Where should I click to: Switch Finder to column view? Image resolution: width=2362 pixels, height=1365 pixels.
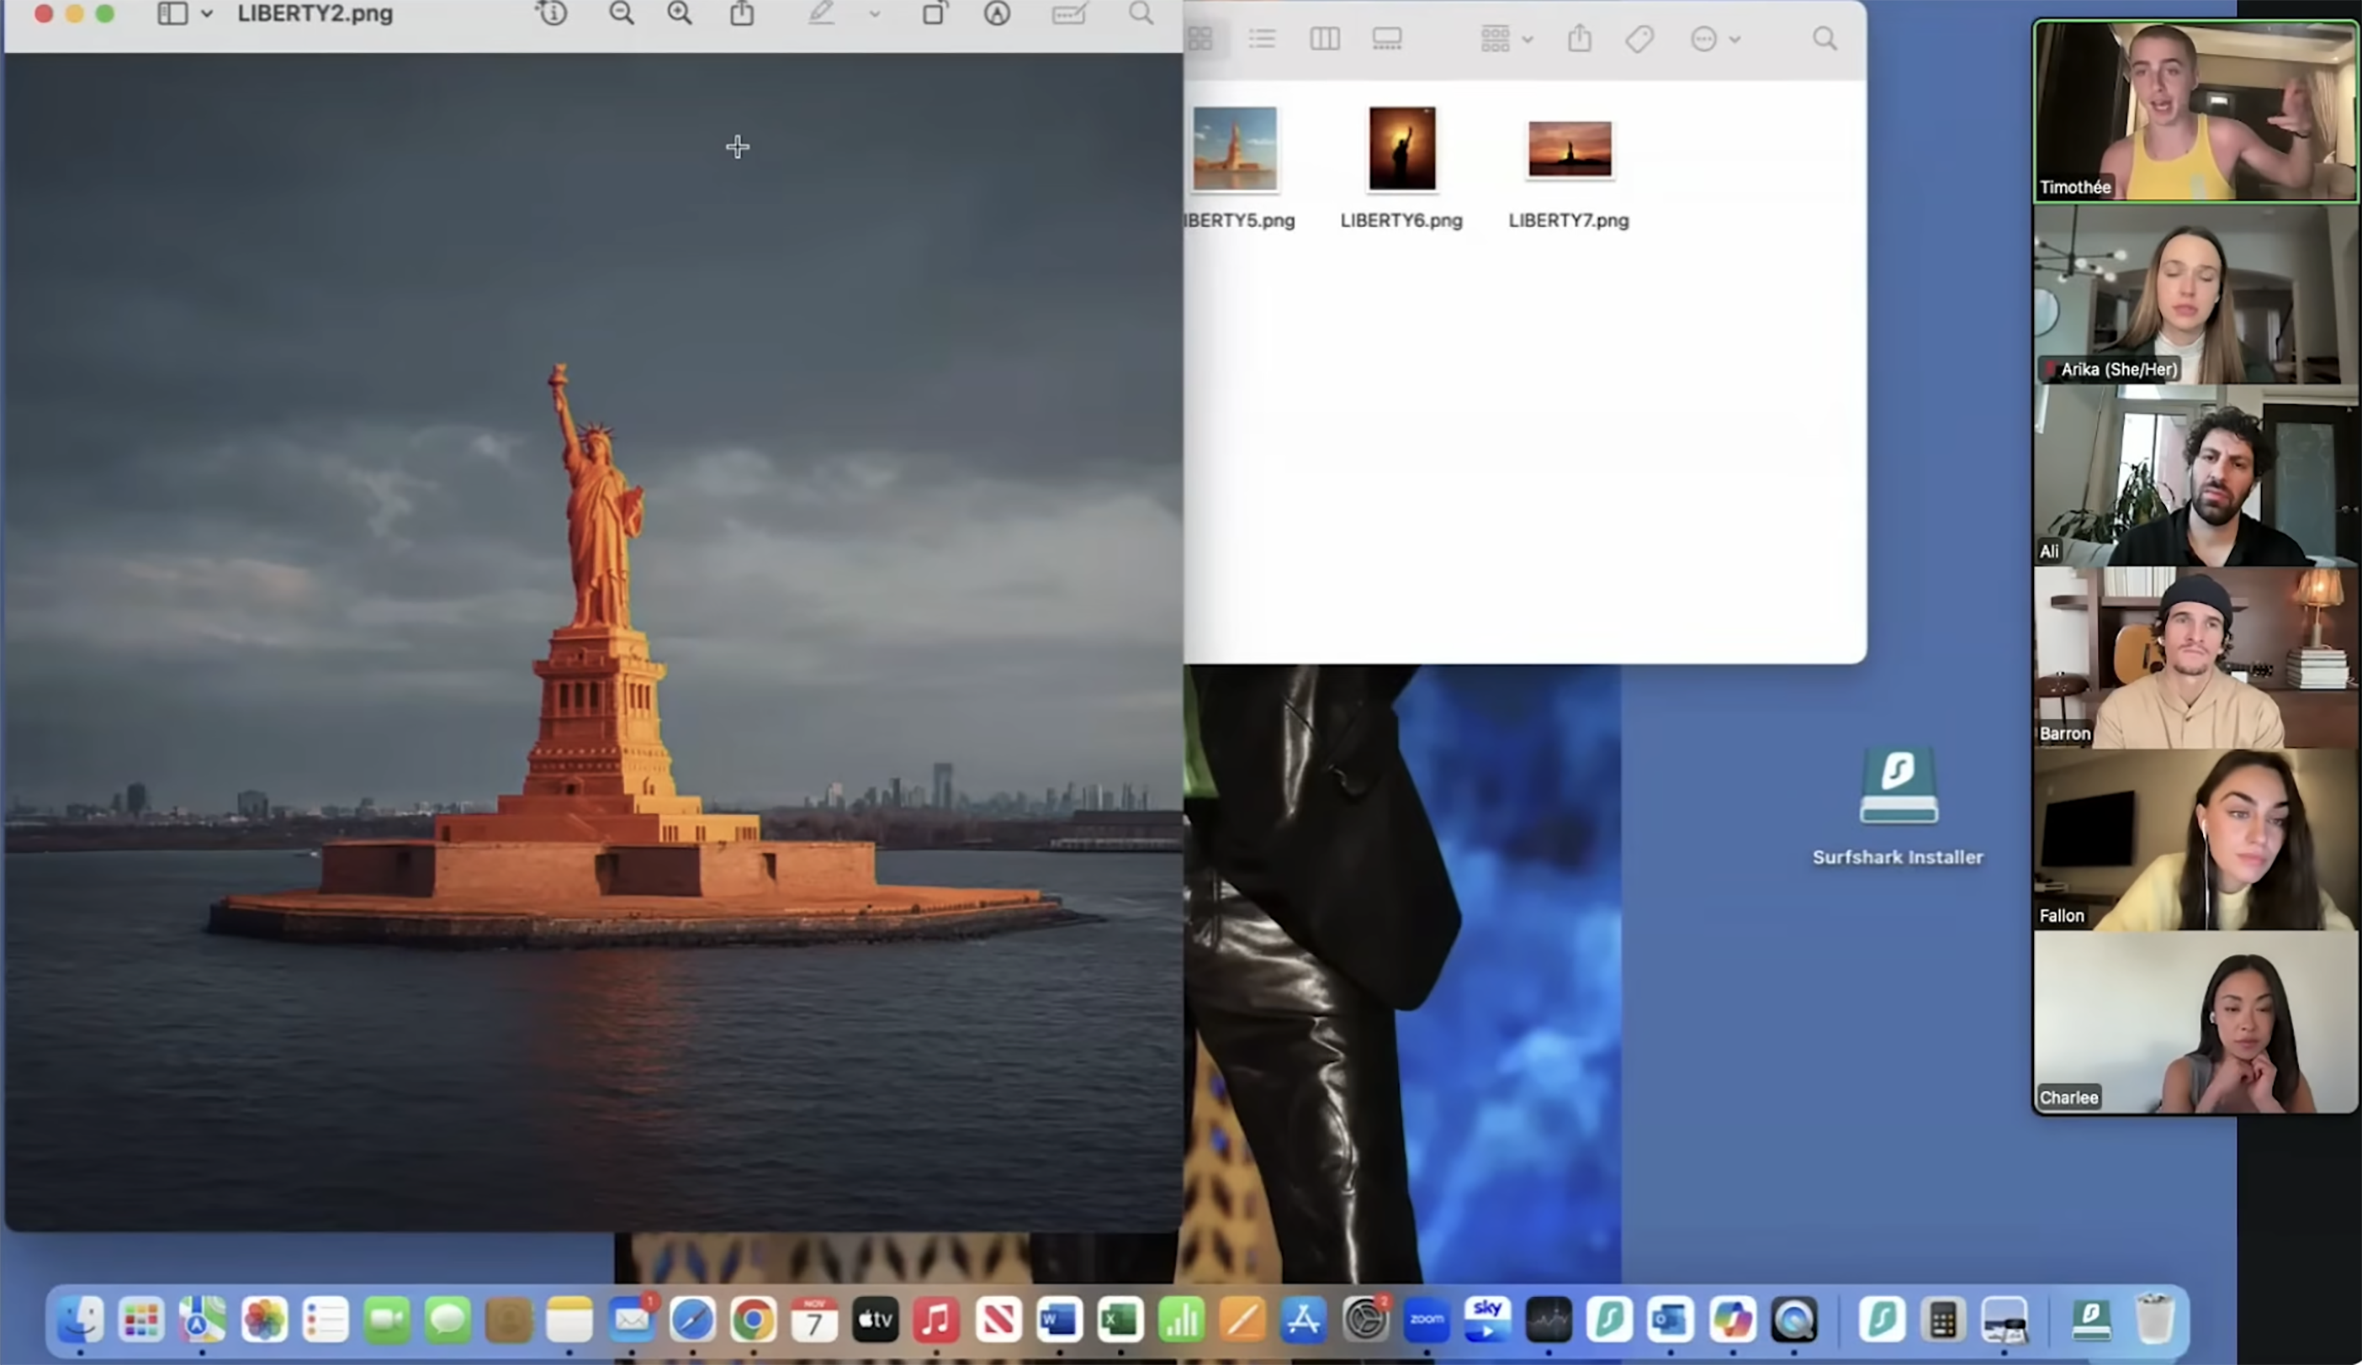click(1324, 39)
